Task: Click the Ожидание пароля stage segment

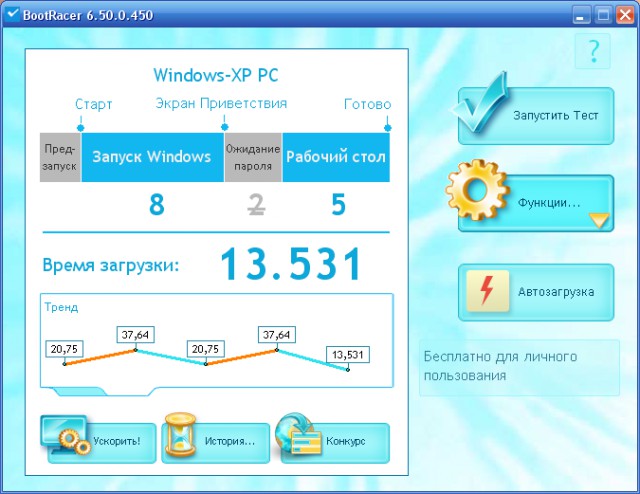Action: [253, 157]
